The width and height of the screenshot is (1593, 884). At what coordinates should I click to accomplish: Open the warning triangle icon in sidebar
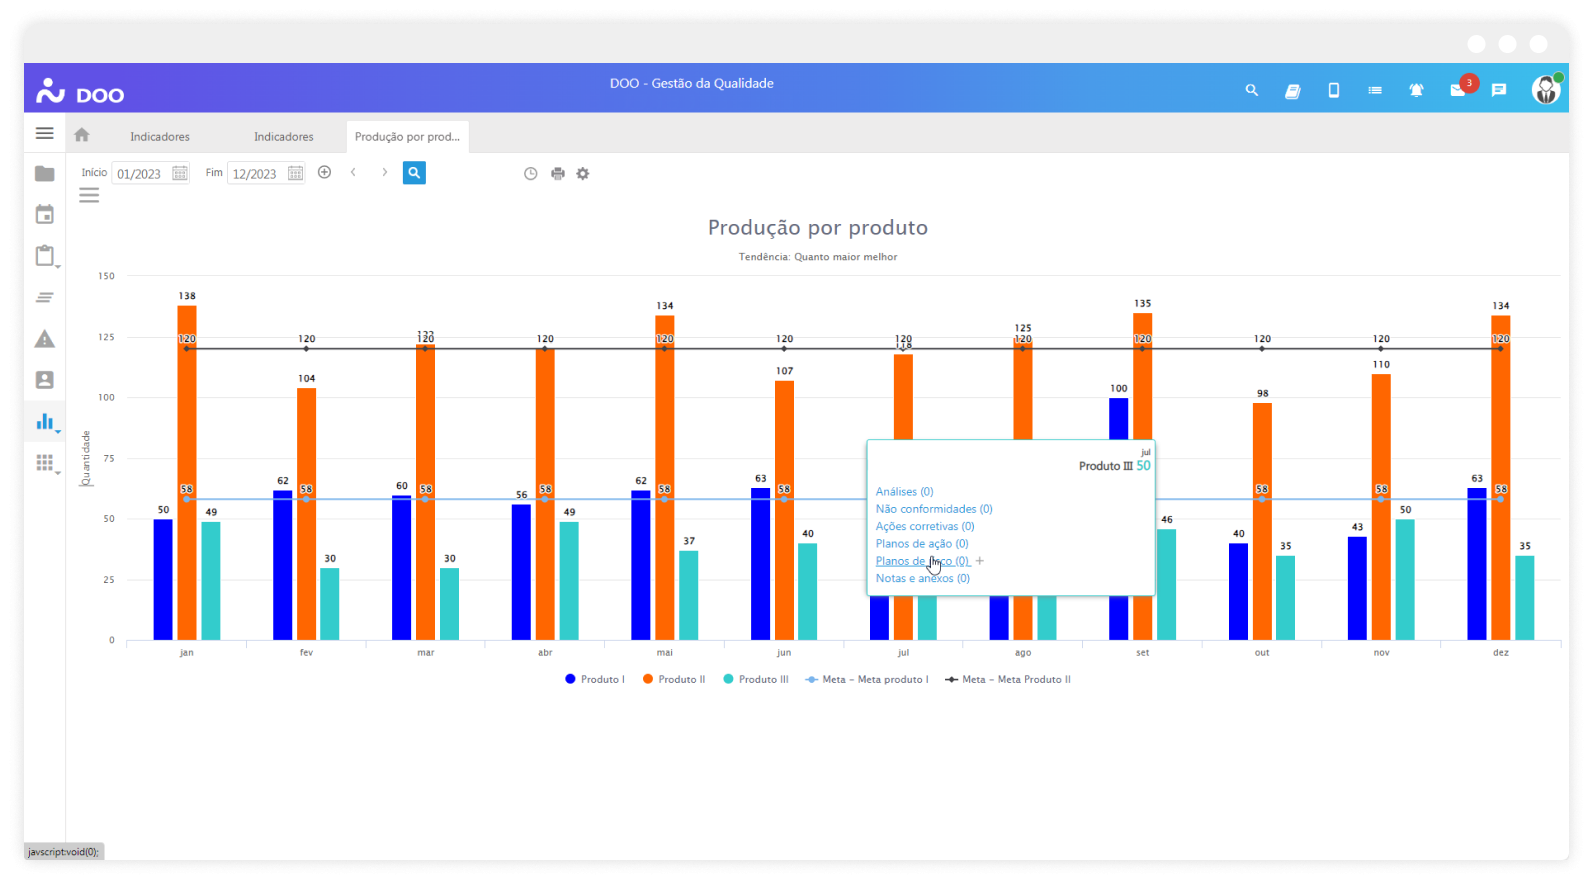point(44,339)
